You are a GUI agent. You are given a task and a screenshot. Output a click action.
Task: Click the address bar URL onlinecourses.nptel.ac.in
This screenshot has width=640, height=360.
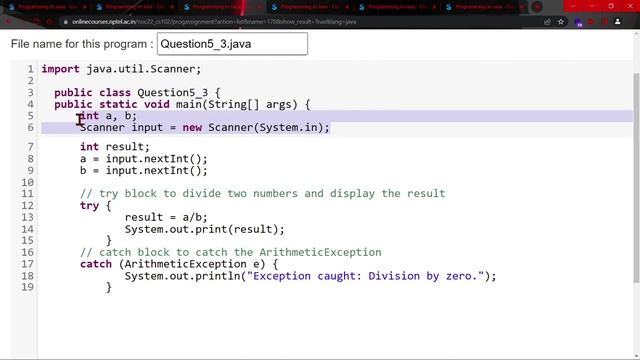point(214,22)
